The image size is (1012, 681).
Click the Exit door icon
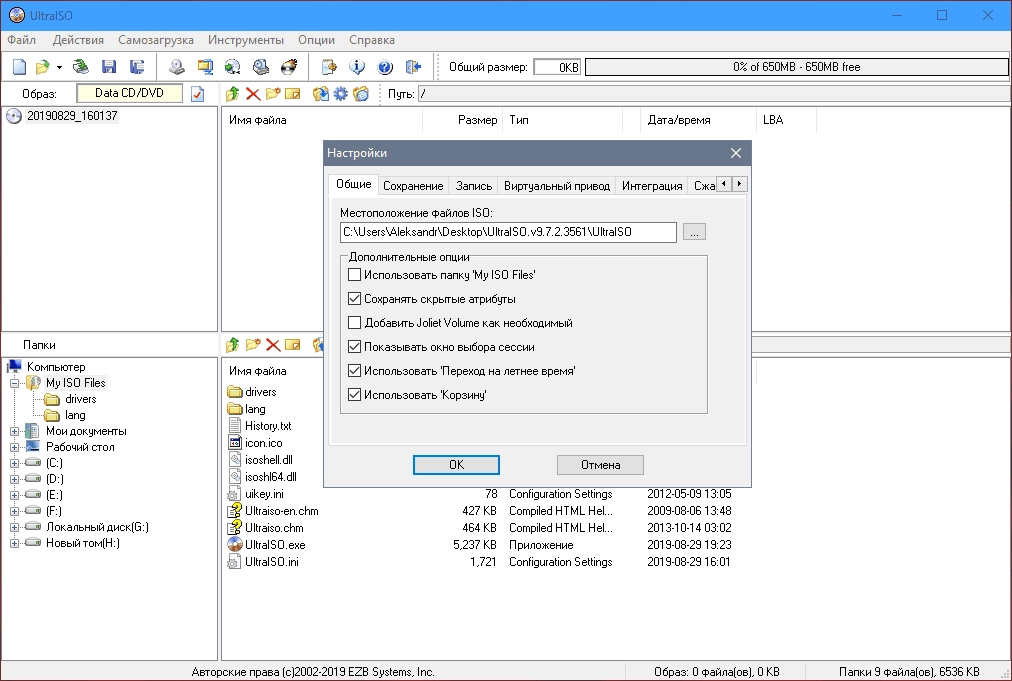click(x=413, y=66)
